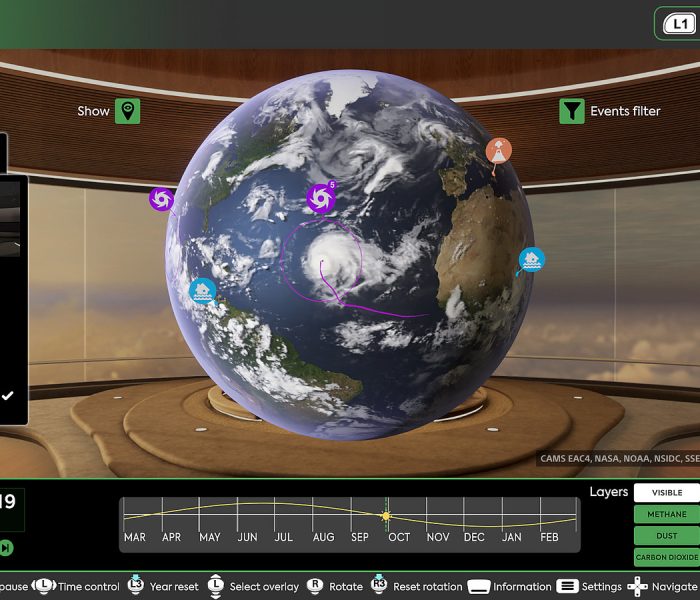Image resolution: width=700 pixels, height=600 pixels.
Task: Click the Year reset label
Action: [174, 587]
